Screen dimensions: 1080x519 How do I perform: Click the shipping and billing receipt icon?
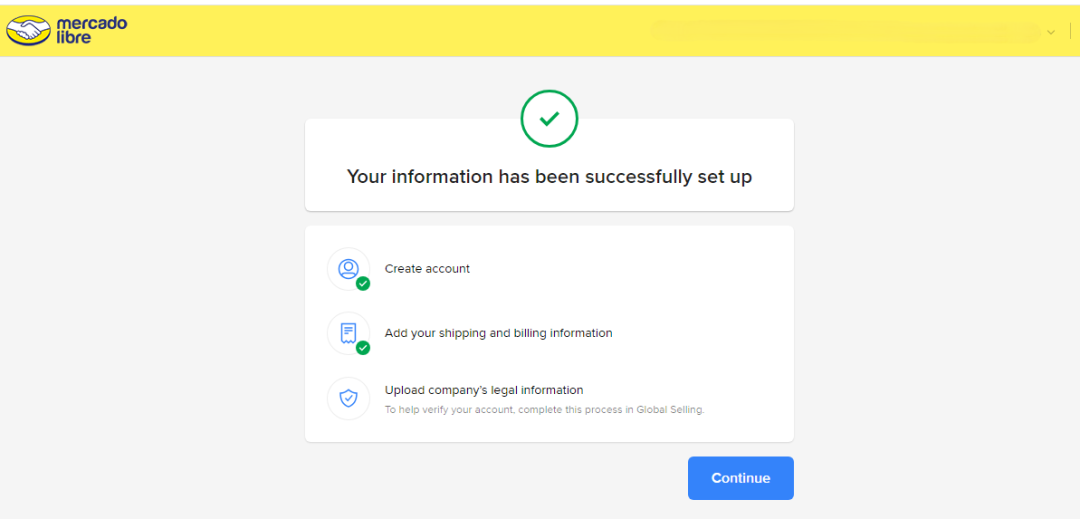(348, 333)
